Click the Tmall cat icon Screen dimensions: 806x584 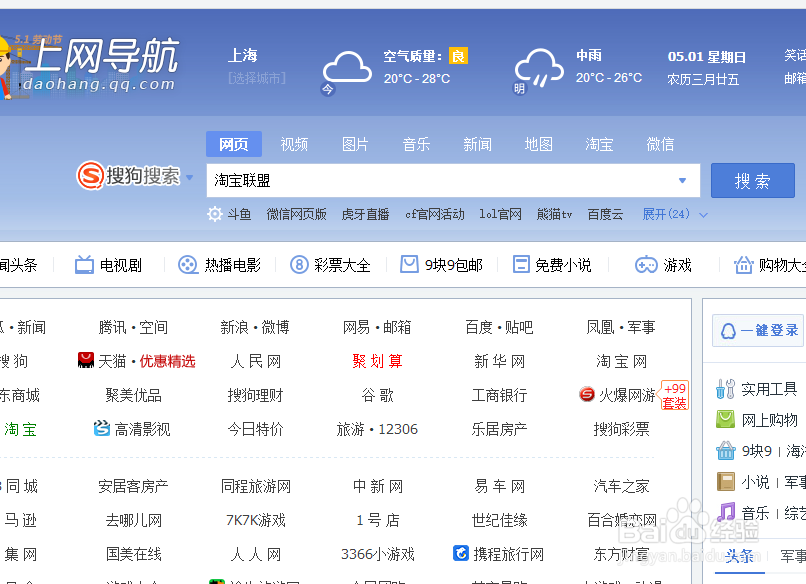click(x=86, y=360)
